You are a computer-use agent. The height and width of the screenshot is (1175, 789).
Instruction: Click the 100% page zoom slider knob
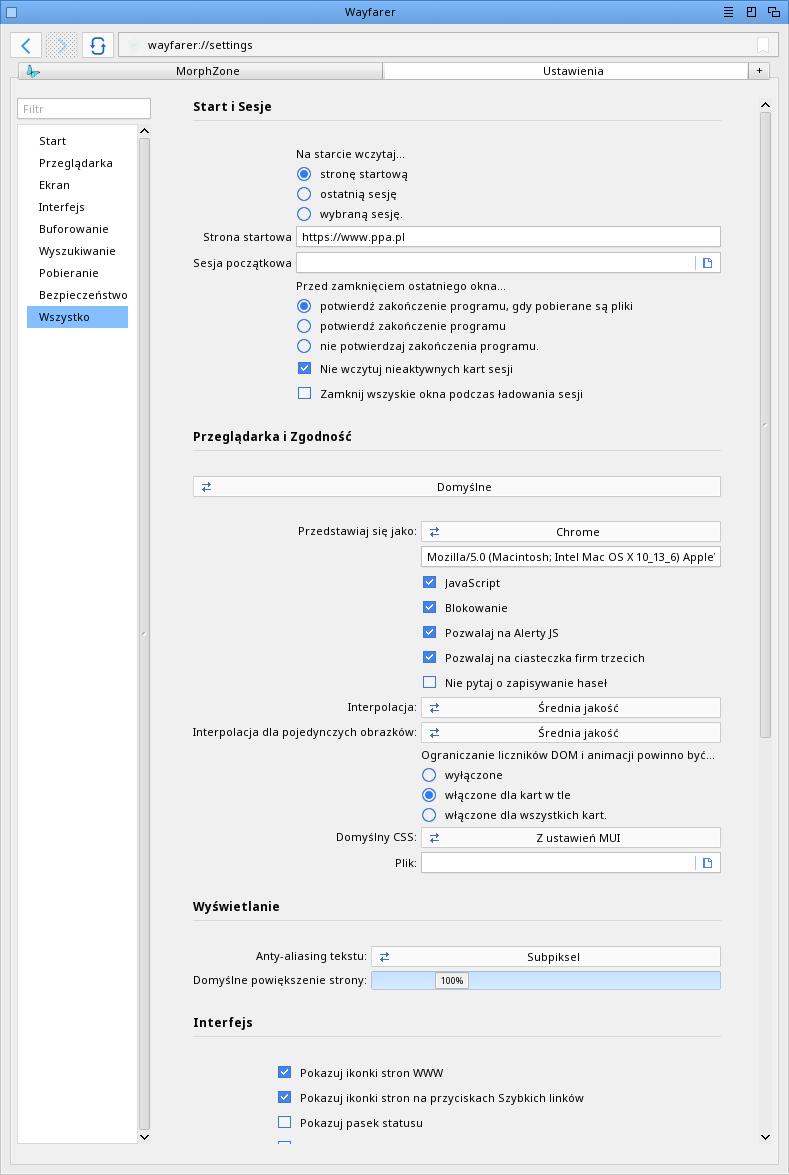[x=452, y=980]
